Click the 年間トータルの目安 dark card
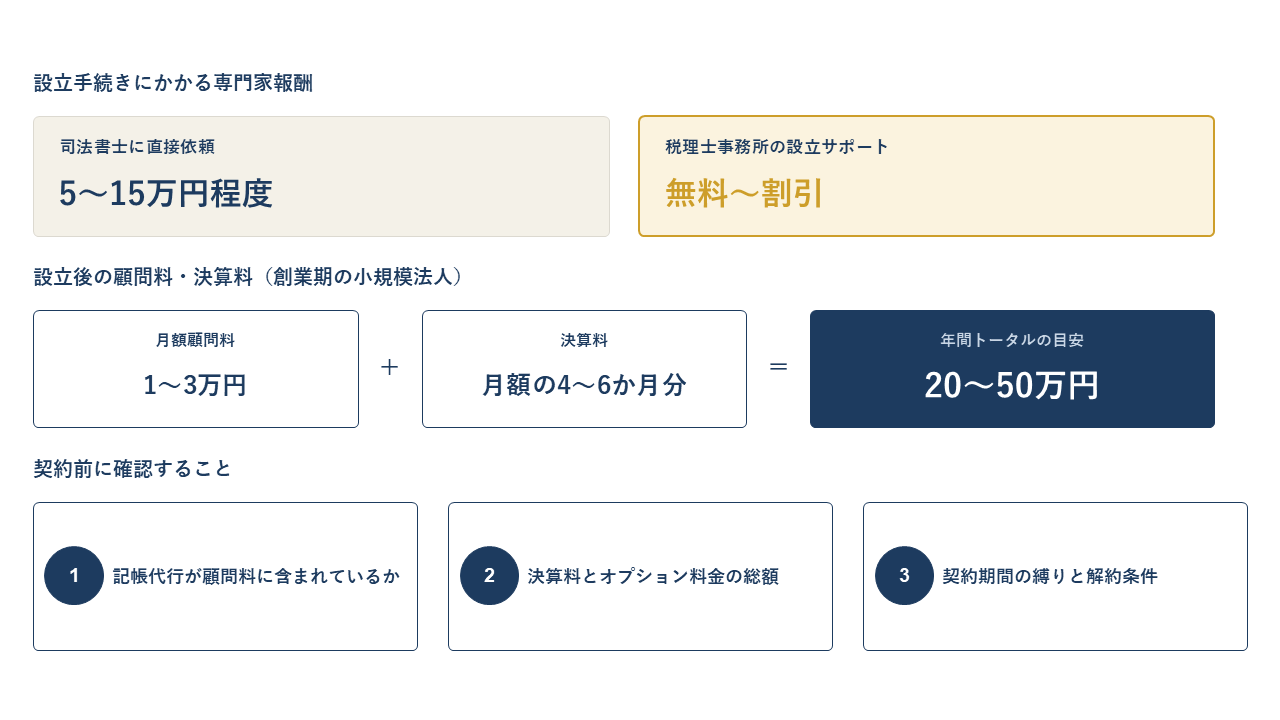 click(1012, 369)
